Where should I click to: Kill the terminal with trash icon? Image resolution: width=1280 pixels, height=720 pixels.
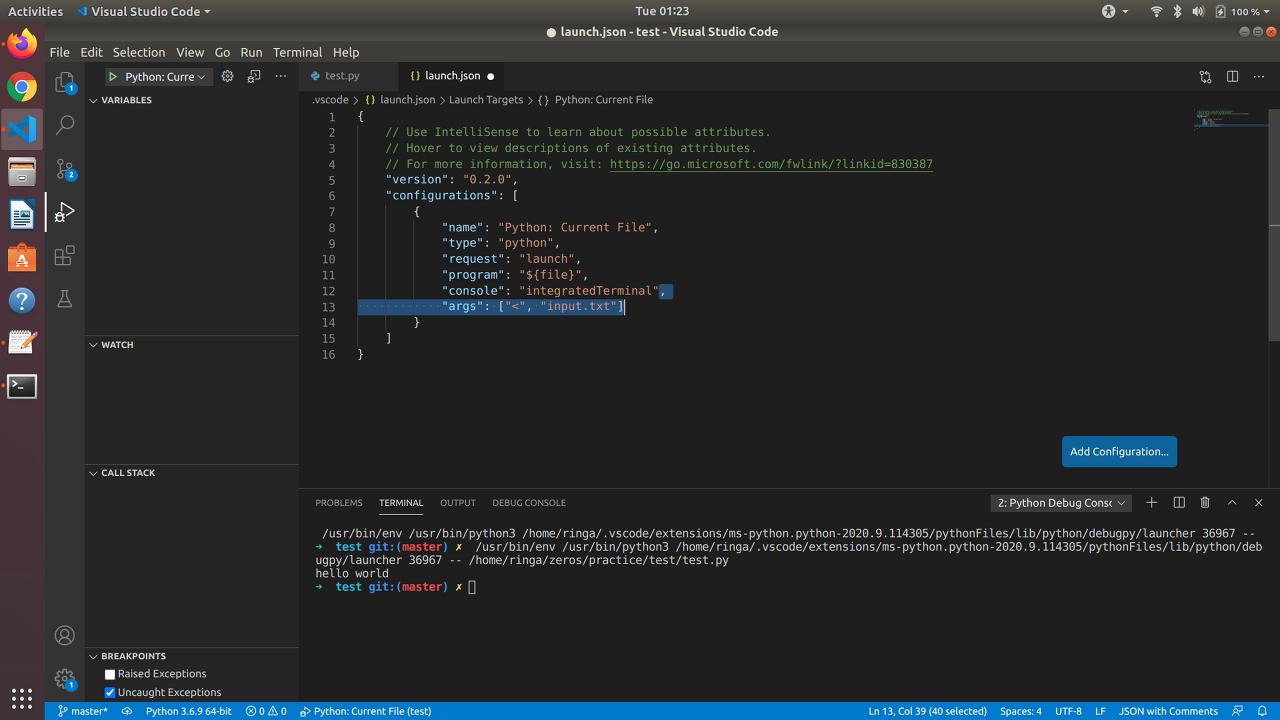click(x=1205, y=503)
